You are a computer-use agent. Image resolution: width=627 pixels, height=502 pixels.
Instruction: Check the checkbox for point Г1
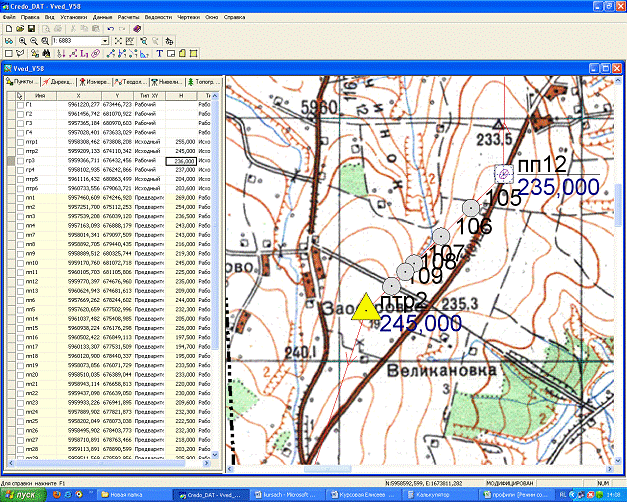pos(21,104)
